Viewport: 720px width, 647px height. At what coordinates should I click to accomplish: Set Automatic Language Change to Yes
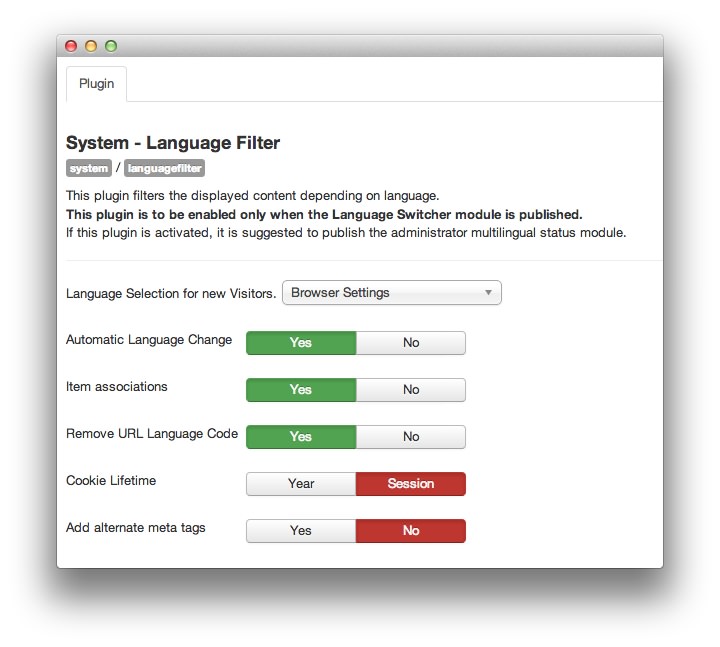(x=301, y=343)
